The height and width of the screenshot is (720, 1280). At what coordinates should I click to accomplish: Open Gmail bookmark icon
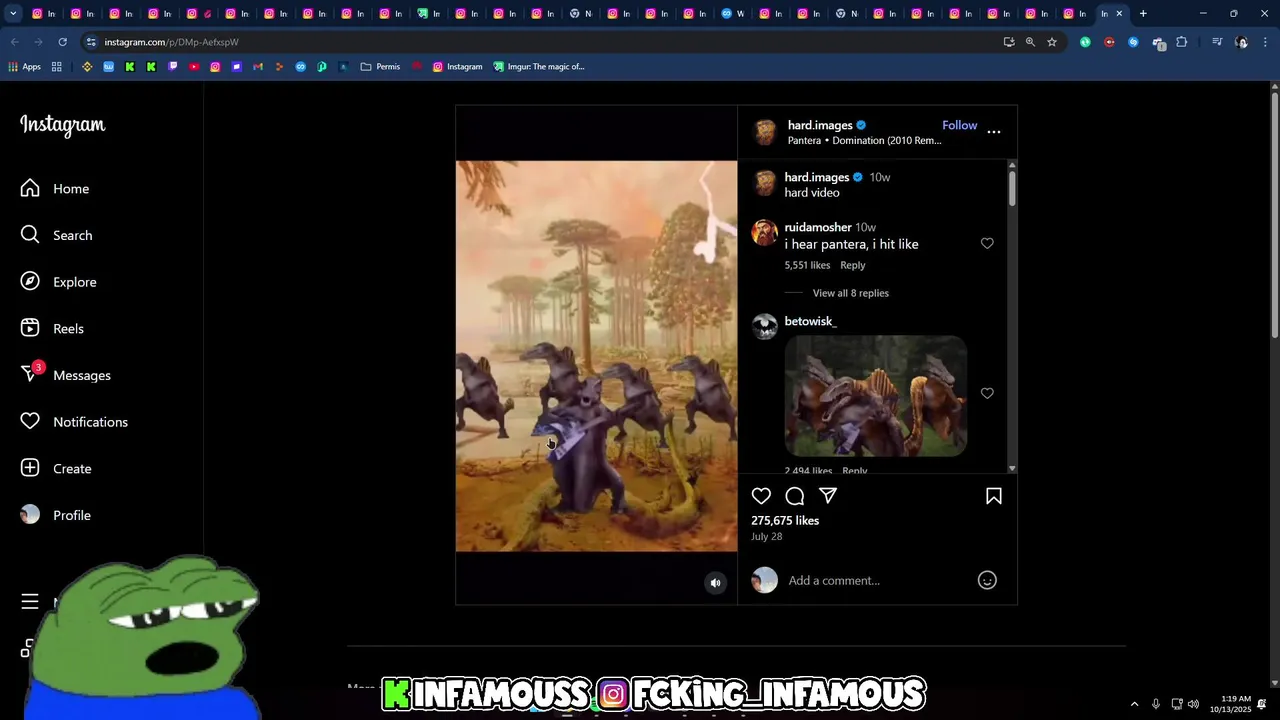[x=258, y=67]
